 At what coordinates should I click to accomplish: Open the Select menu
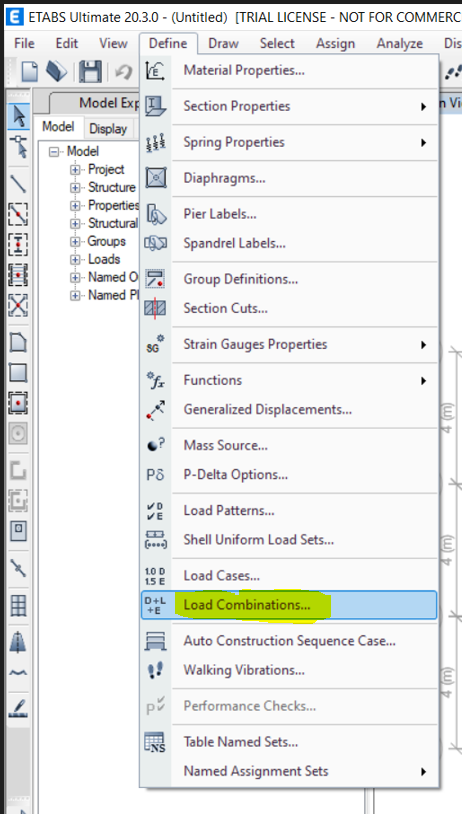[x=277, y=43]
